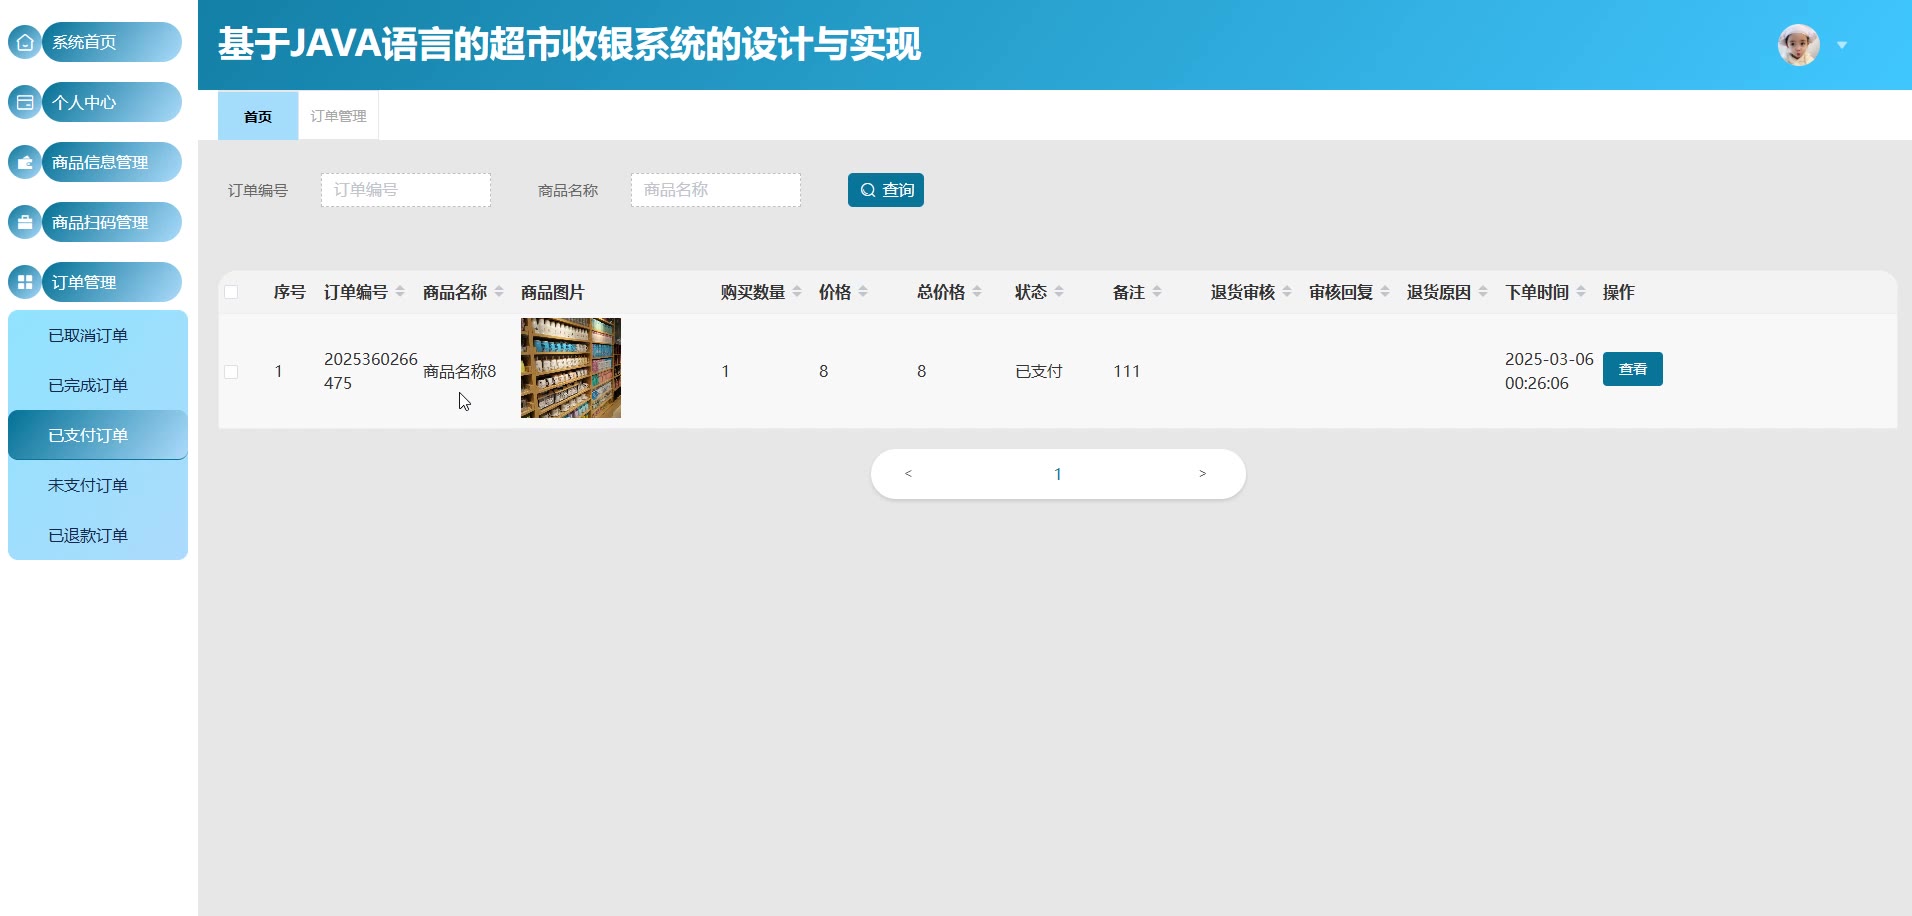1912x916 pixels.
Task: Check the checkbox for order row 1
Action: (x=231, y=372)
